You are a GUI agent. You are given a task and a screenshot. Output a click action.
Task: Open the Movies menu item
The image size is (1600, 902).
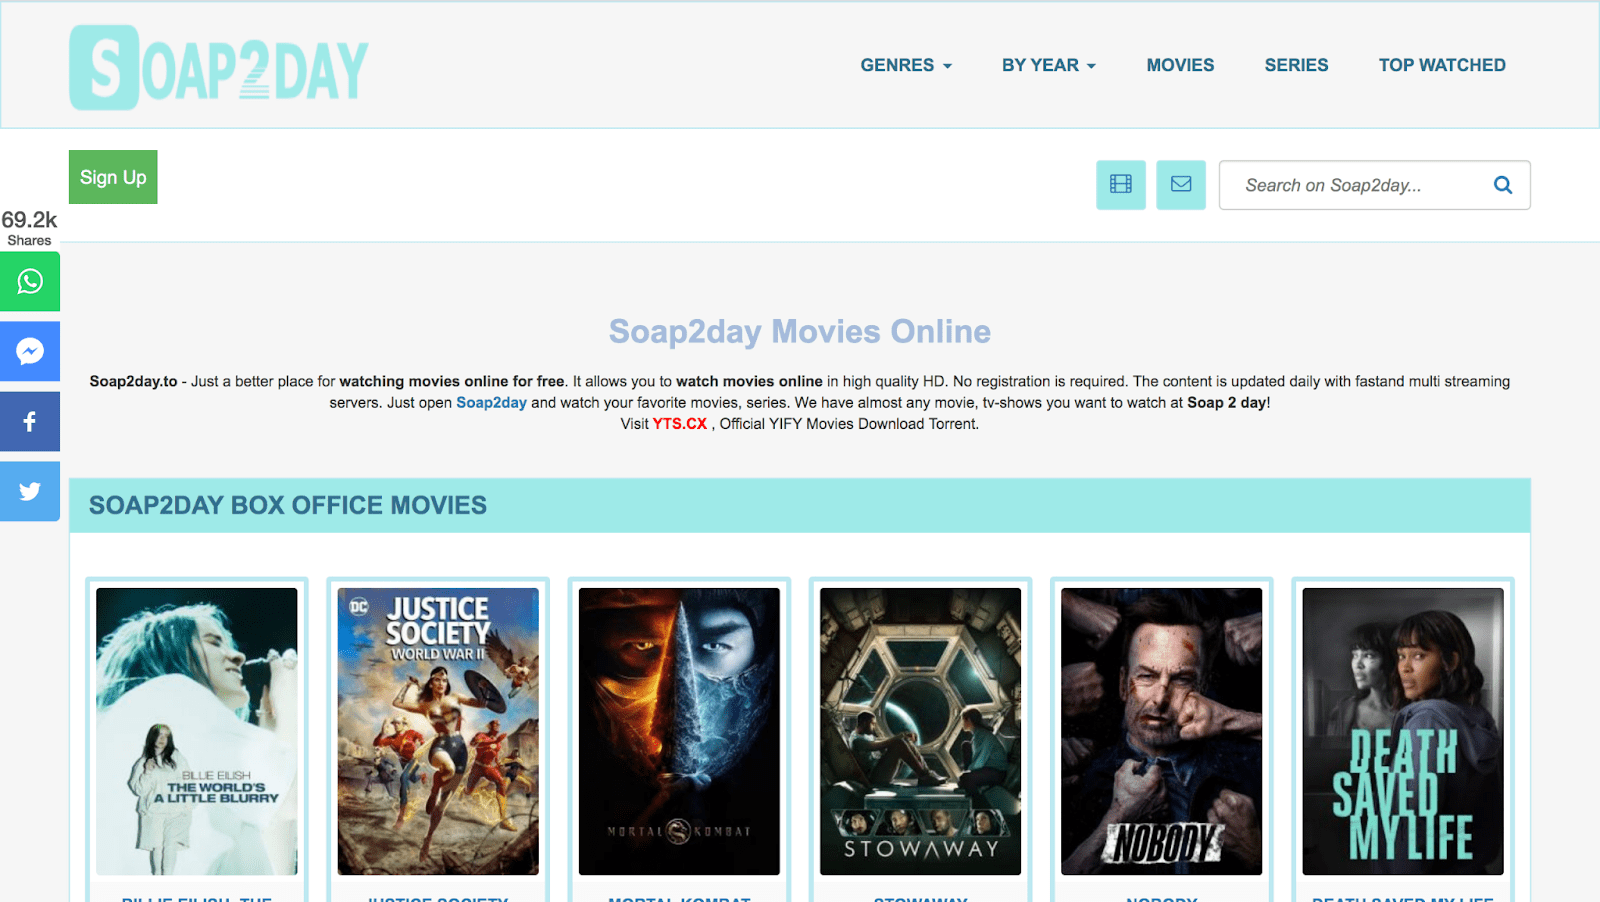1180,65
